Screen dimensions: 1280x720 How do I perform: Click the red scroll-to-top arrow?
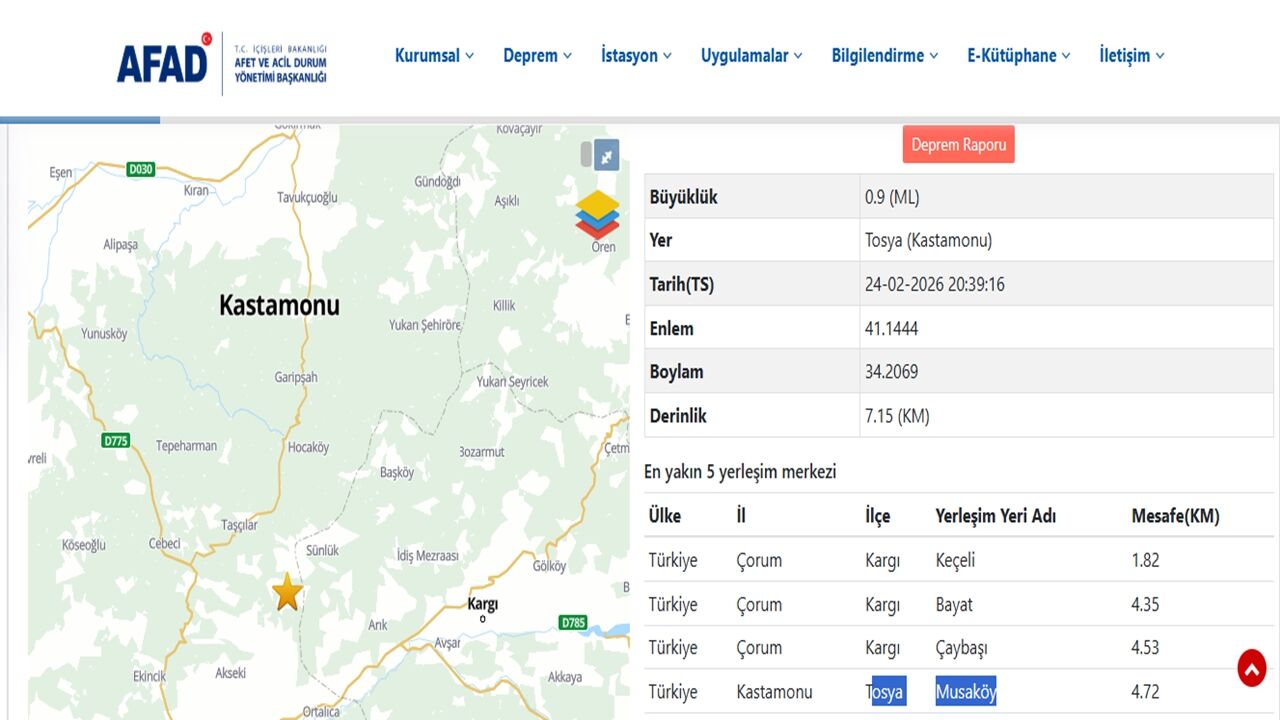1251,667
